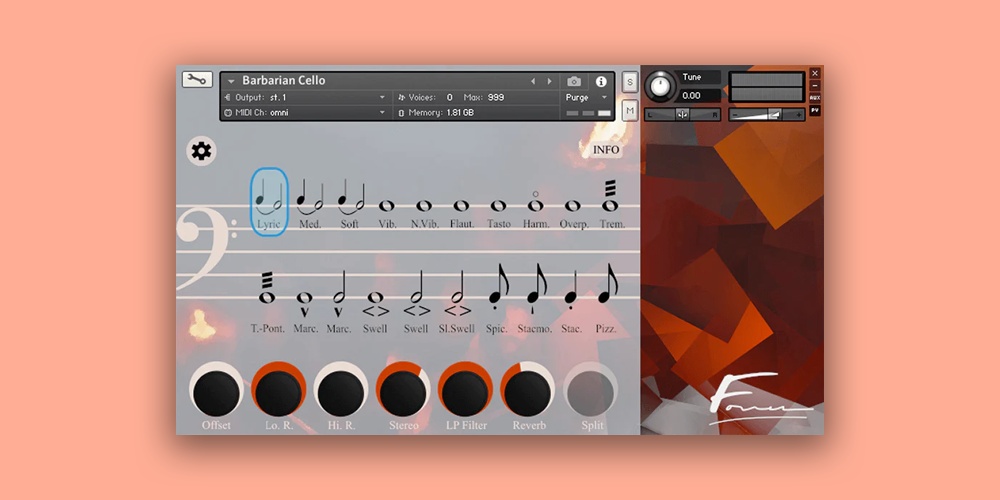Expand the Barbarian Cello instrument dropdown arrow
Screen dimensions: 1000x500
coord(231,81)
